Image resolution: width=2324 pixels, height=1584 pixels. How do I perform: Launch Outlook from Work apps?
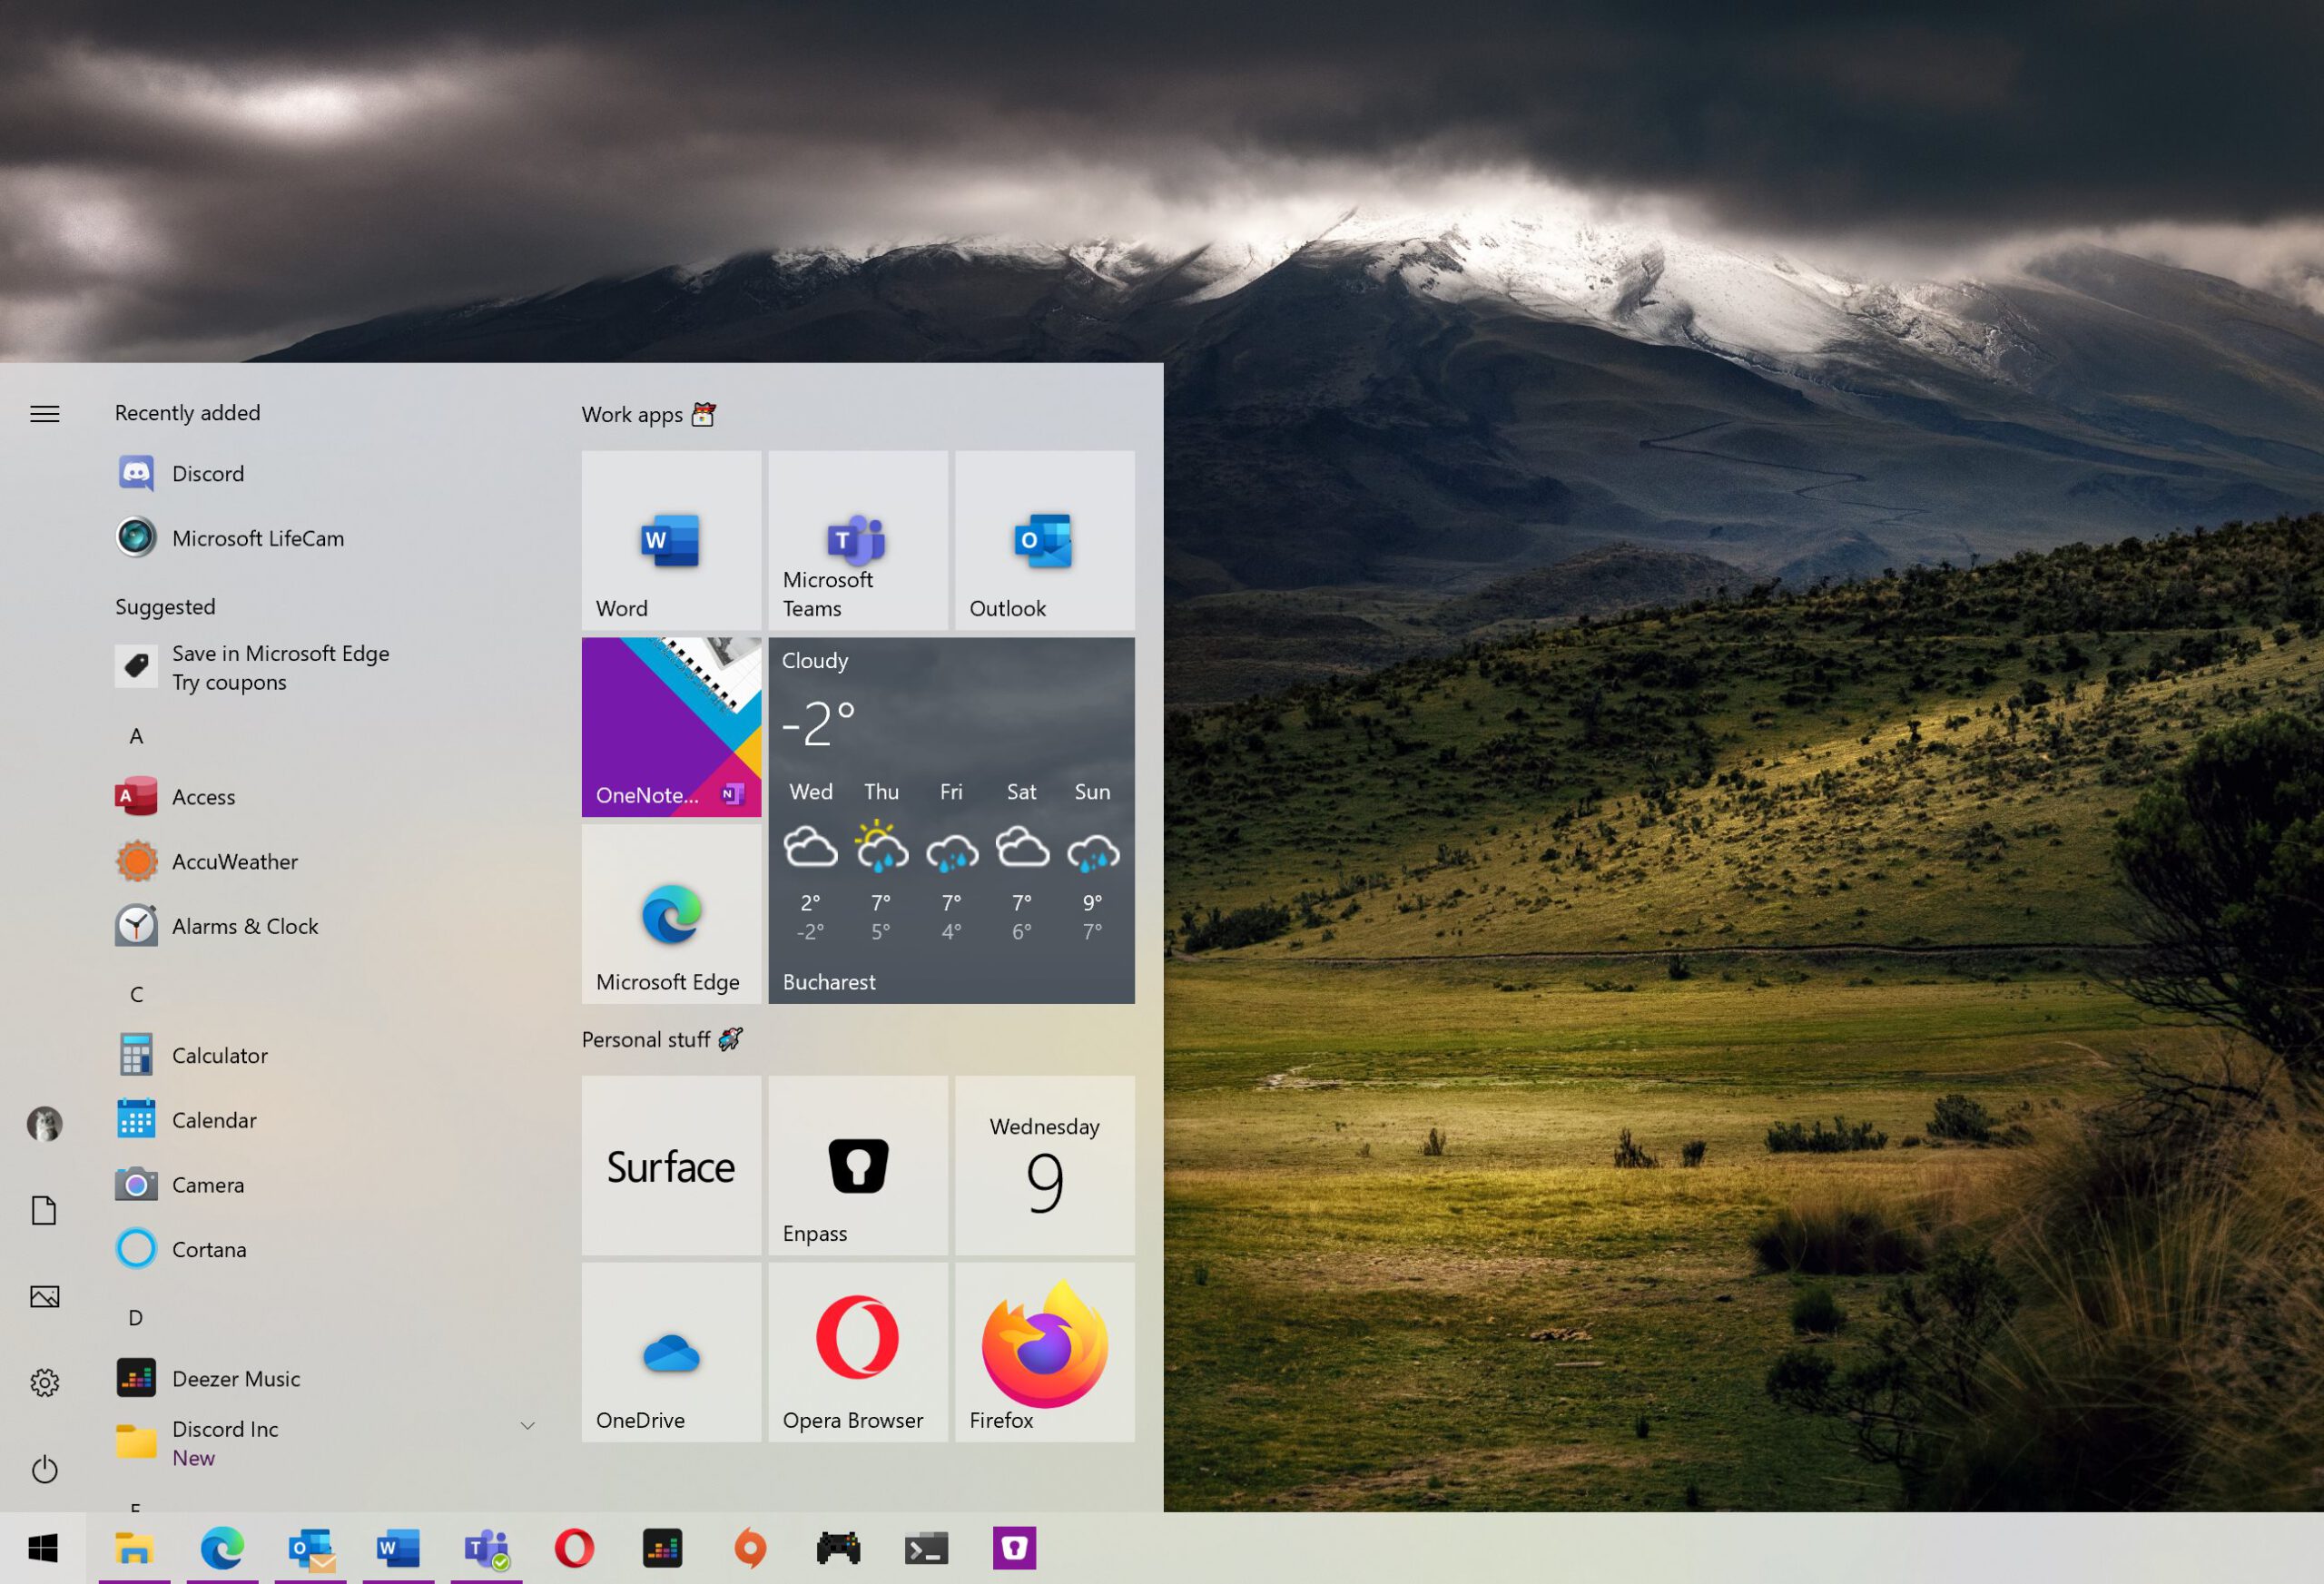(1044, 540)
